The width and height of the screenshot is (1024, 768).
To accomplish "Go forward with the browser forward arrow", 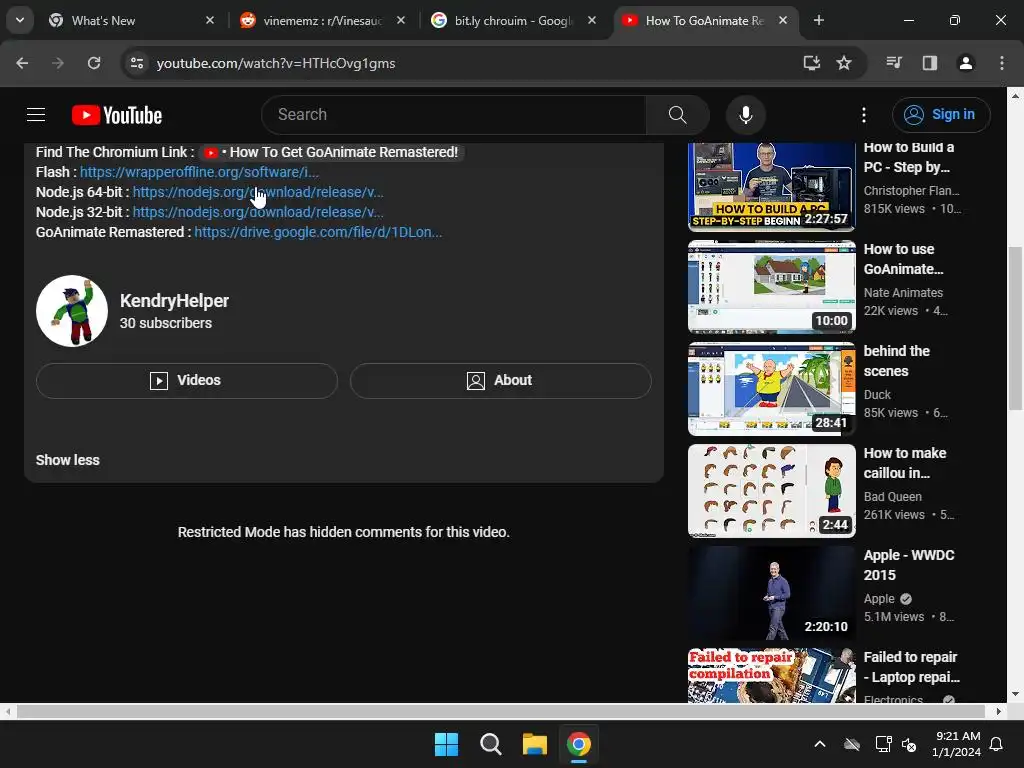I will tap(58, 63).
